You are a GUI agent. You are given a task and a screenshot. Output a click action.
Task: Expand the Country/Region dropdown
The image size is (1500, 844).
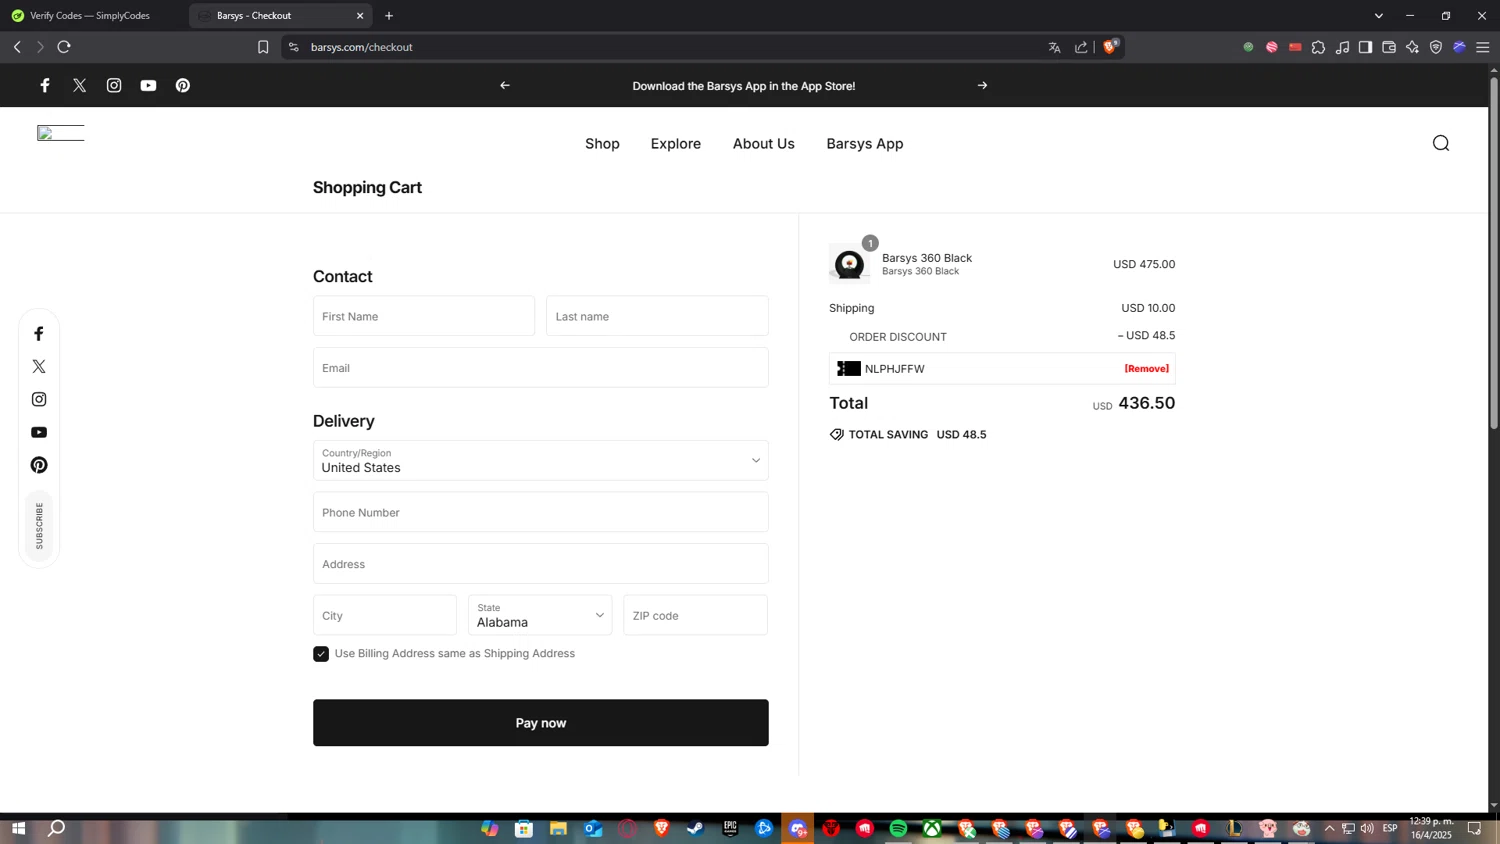click(x=541, y=461)
